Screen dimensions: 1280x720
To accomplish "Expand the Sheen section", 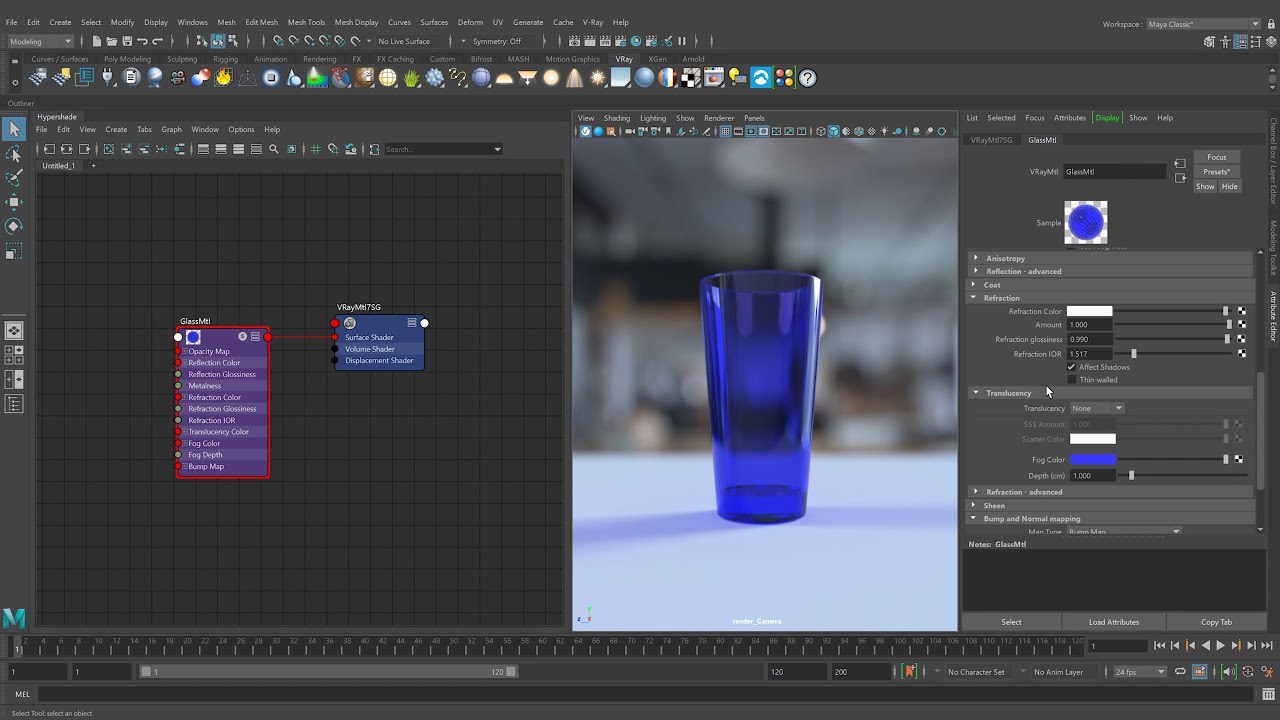I will pos(974,506).
